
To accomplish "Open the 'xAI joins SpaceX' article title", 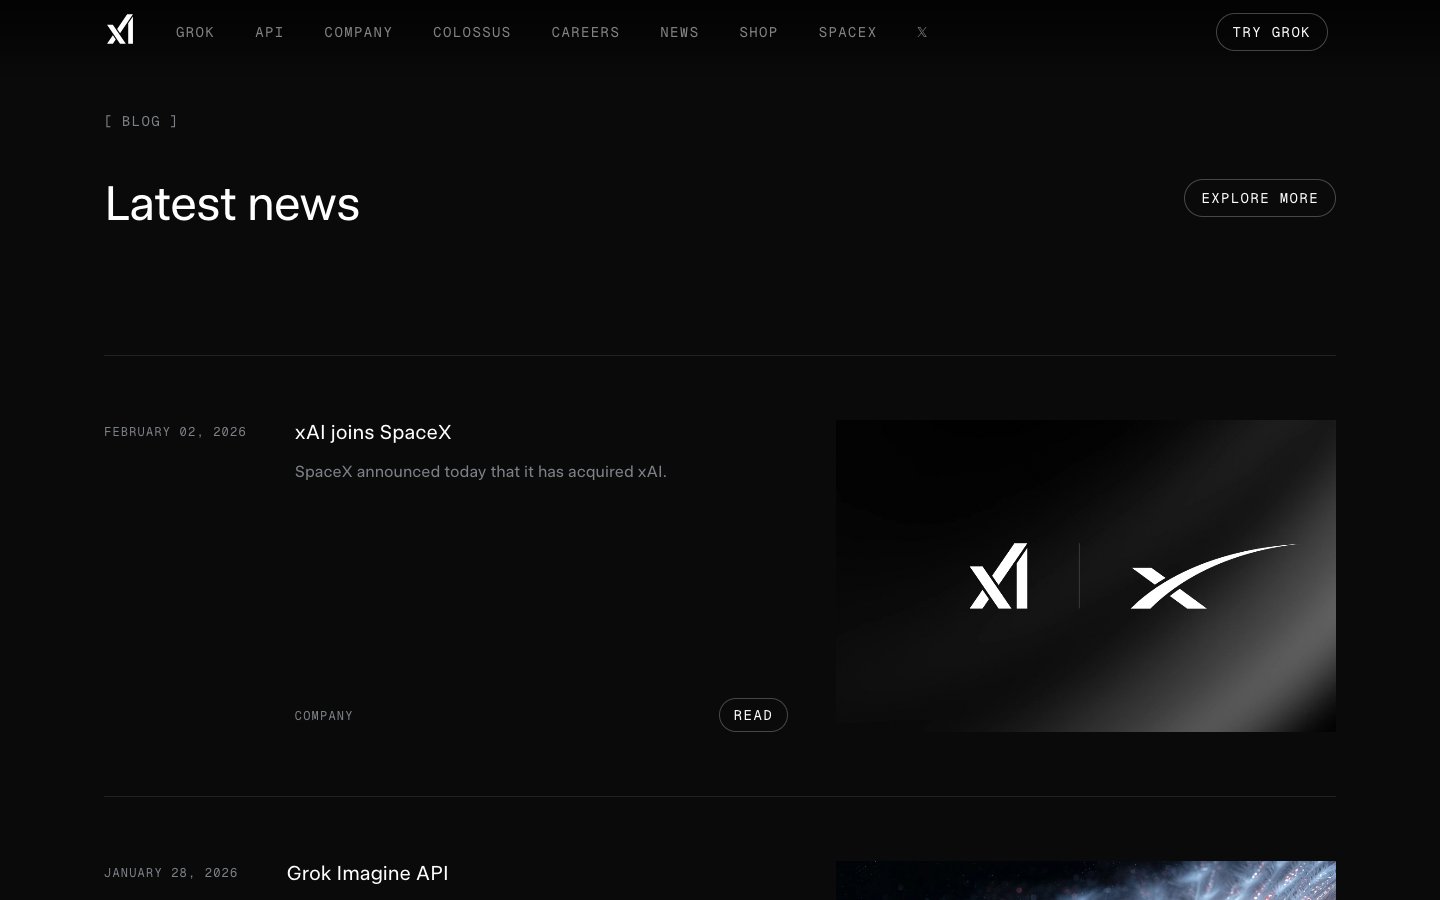I will (x=373, y=432).
